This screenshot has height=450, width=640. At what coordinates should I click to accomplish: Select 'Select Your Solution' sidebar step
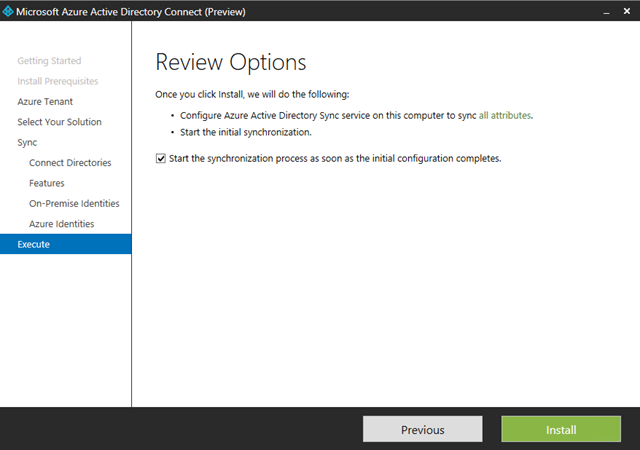point(59,122)
